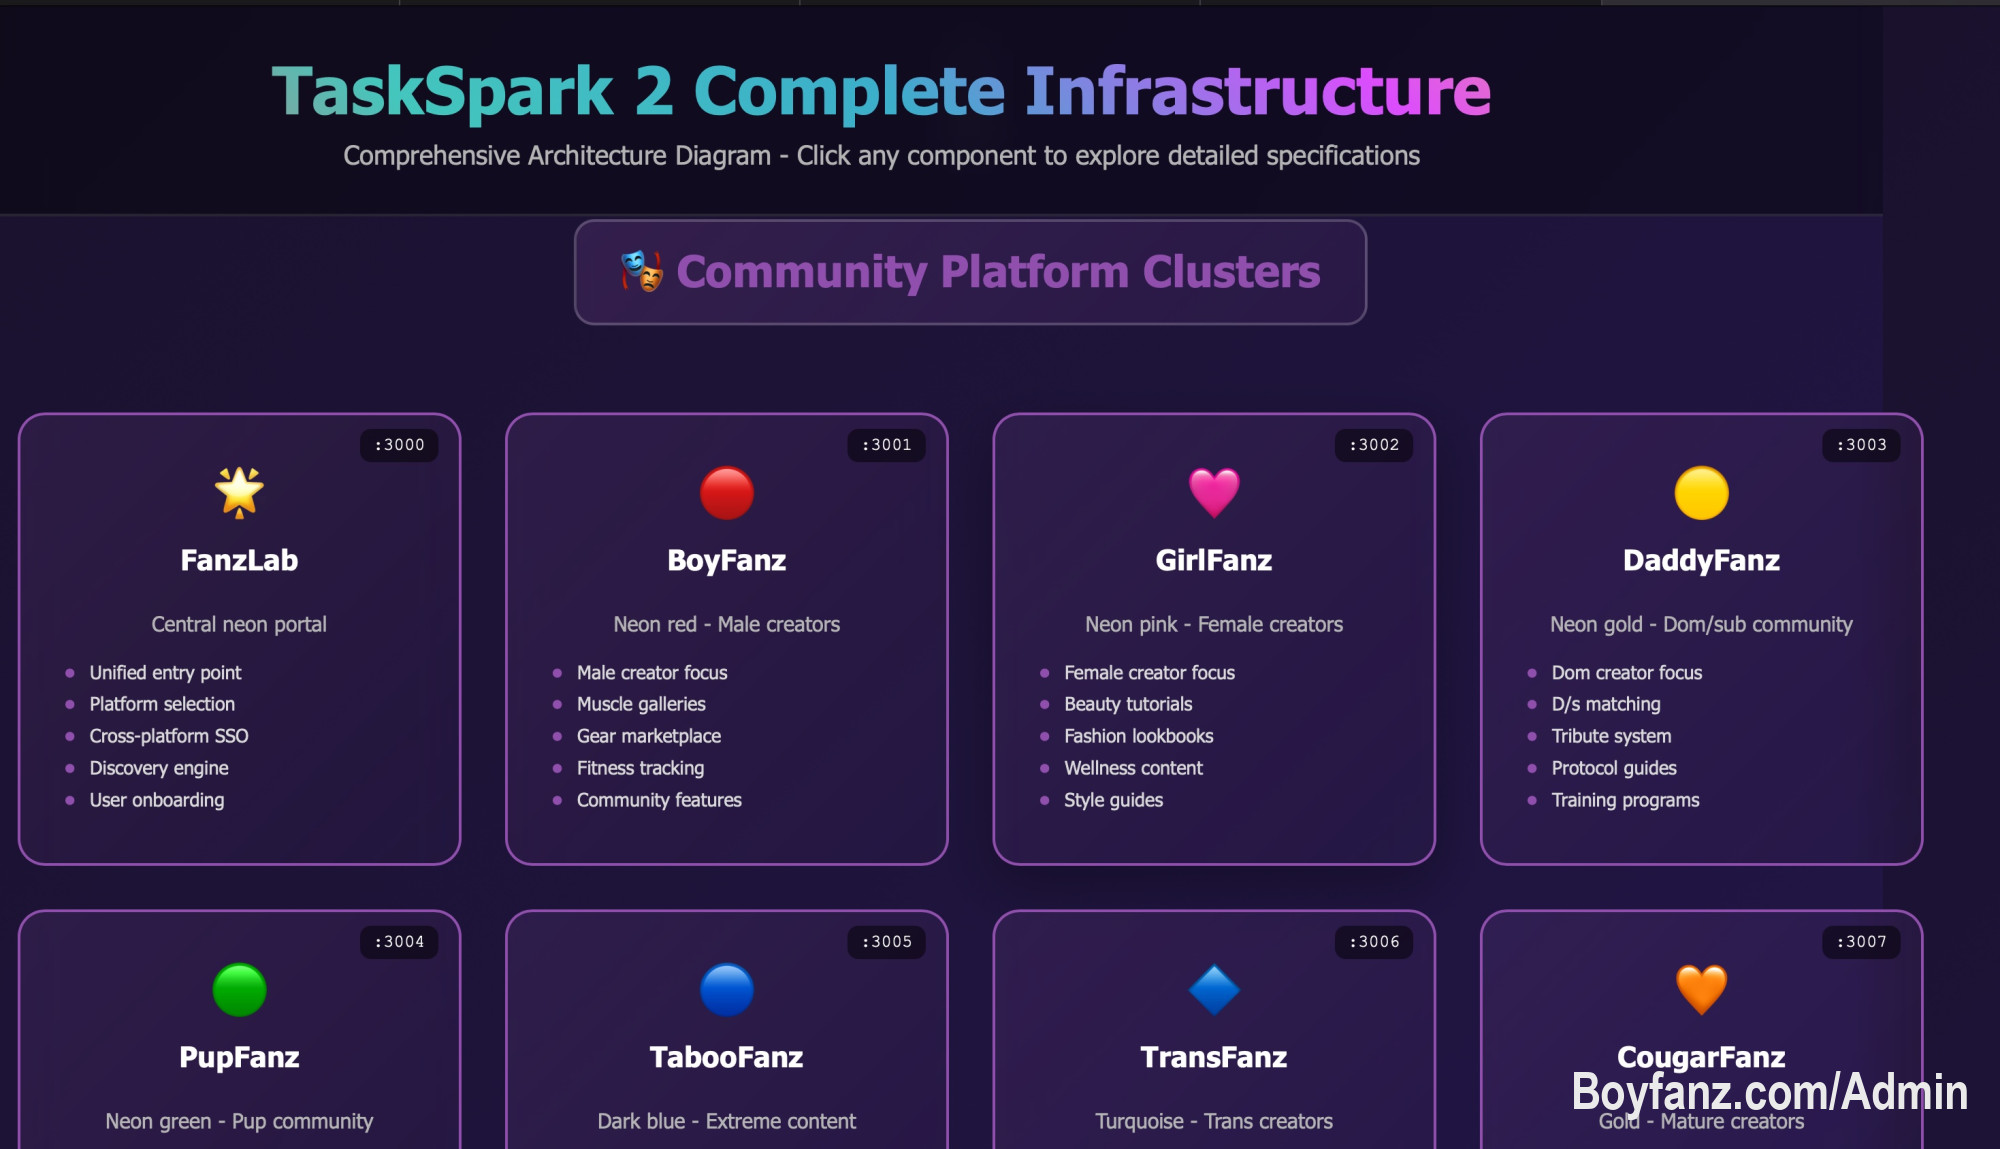Click the CougarFanz orange heart icon

[x=1701, y=989]
